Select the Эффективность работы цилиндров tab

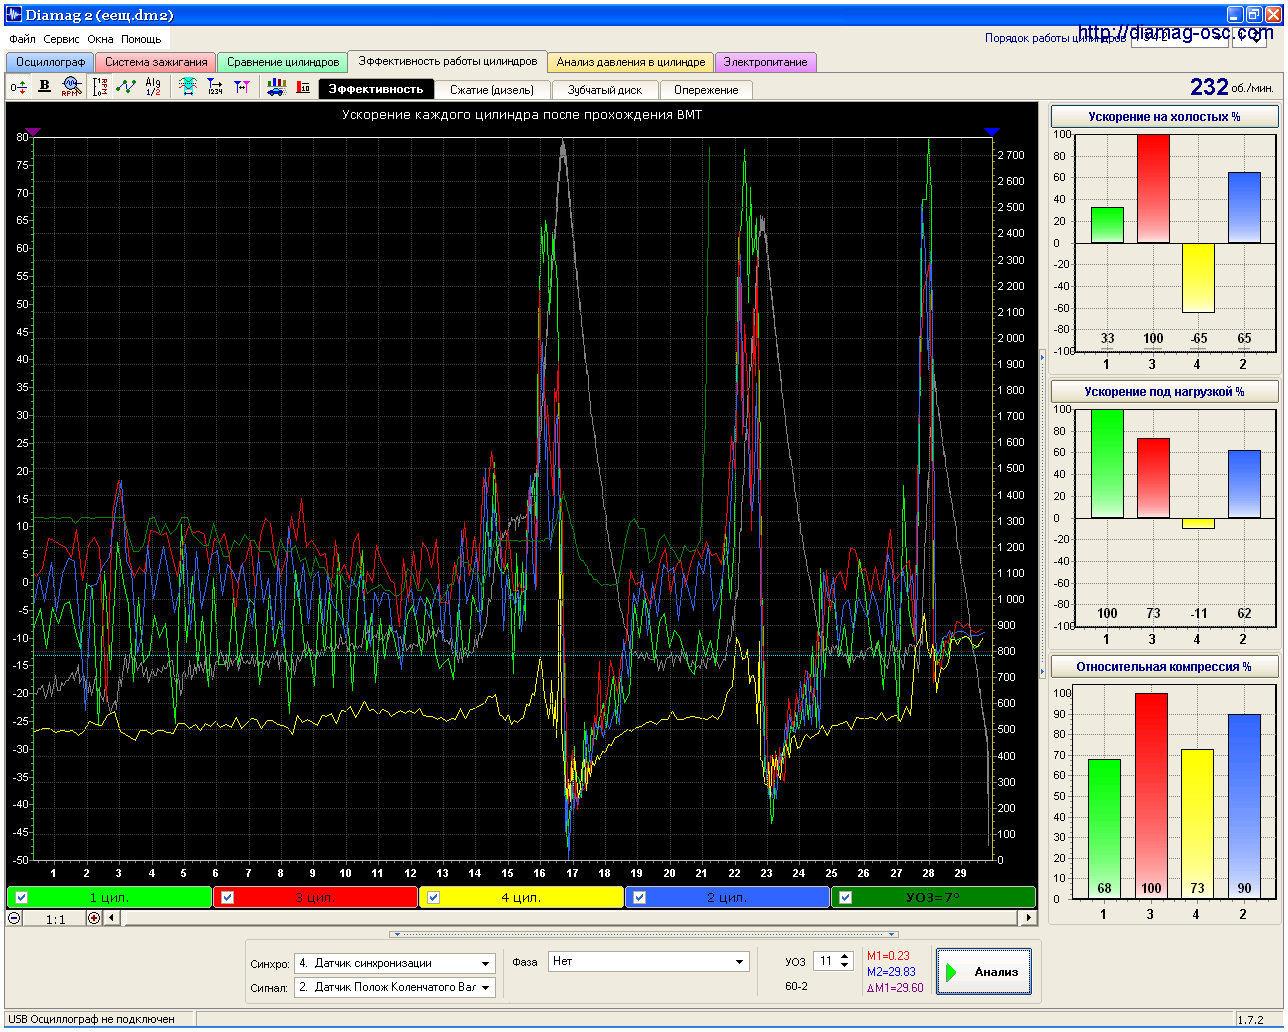448,61
